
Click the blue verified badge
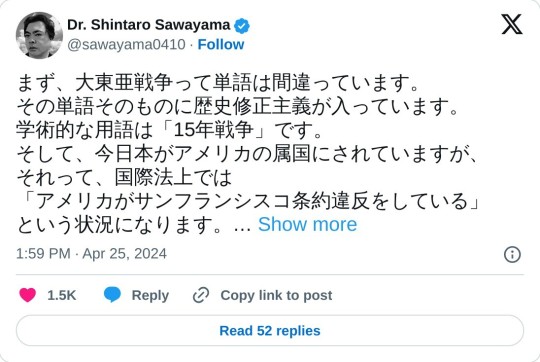click(242, 25)
